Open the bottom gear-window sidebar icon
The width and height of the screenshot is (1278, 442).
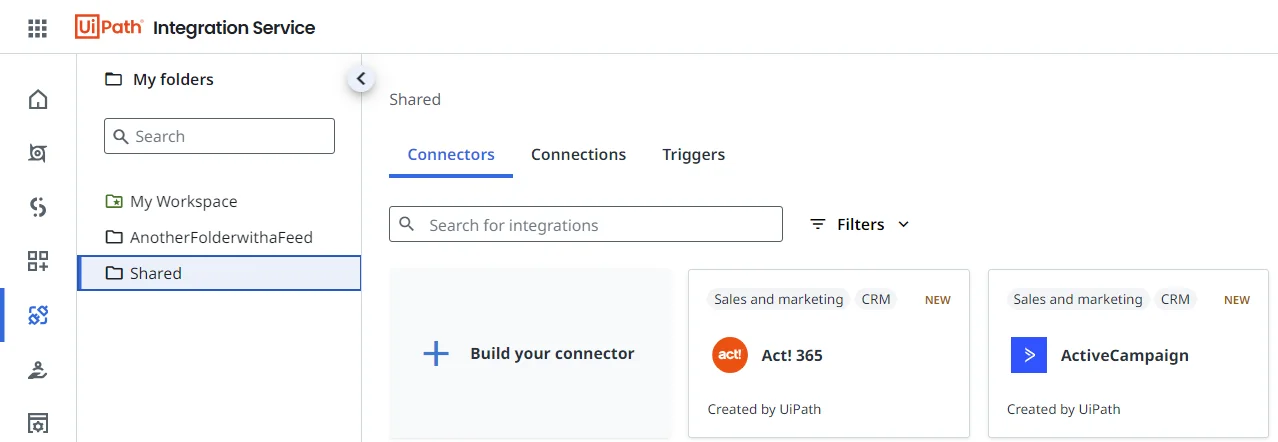click(x=38, y=423)
